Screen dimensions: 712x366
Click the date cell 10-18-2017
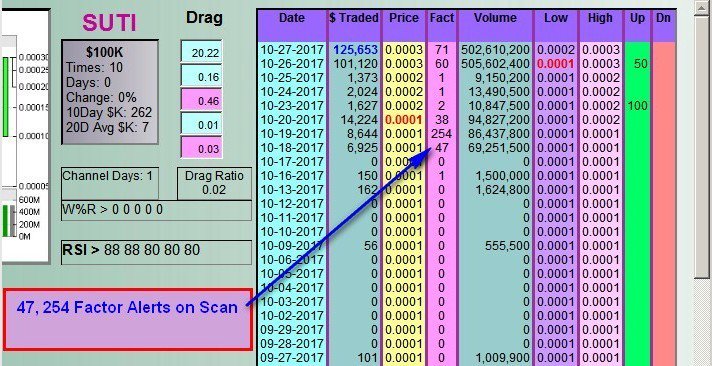(292, 148)
